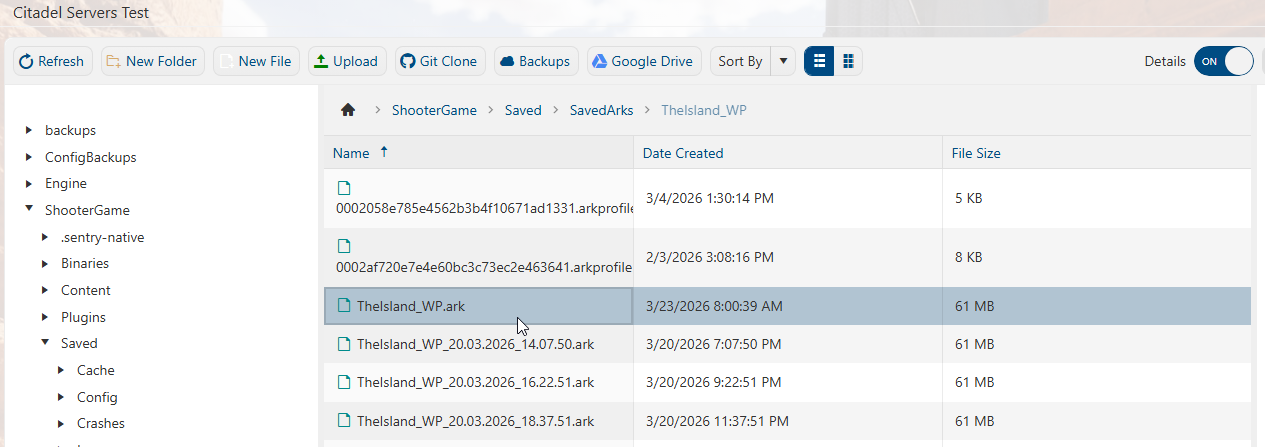The height and width of the screenshot is (447, 1265).
Task: Toggle the Details switch off
Action: point(1223,62)
